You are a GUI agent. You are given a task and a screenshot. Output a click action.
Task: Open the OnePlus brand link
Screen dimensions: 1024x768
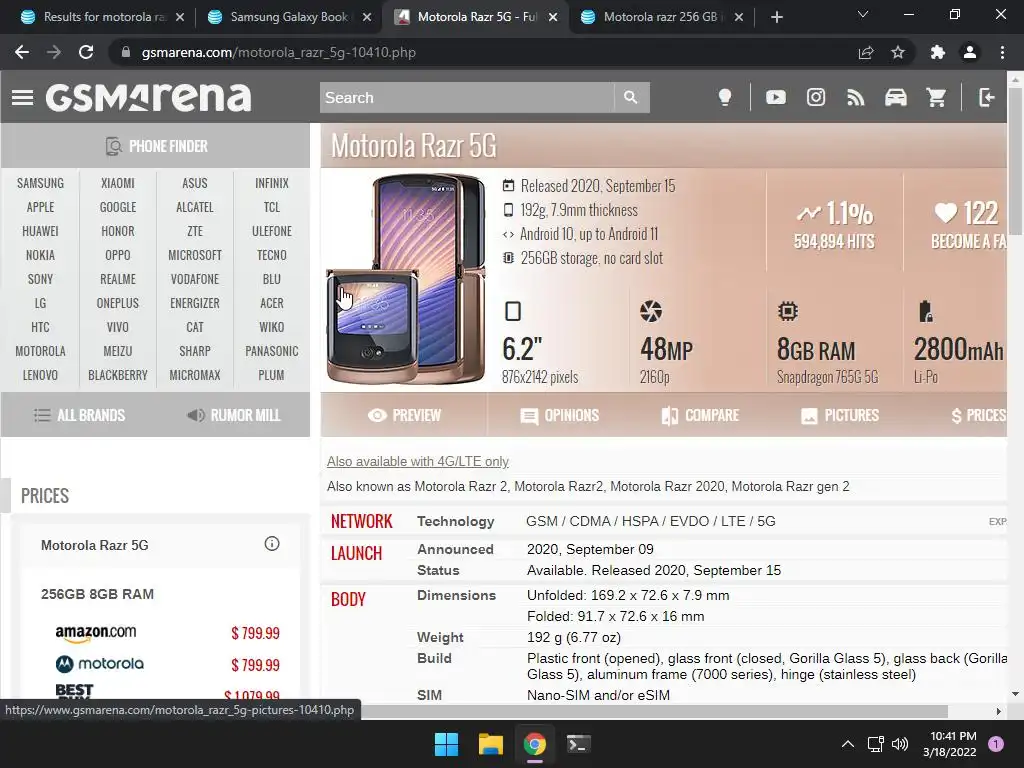pyautogui.click(x=118, y=303)
